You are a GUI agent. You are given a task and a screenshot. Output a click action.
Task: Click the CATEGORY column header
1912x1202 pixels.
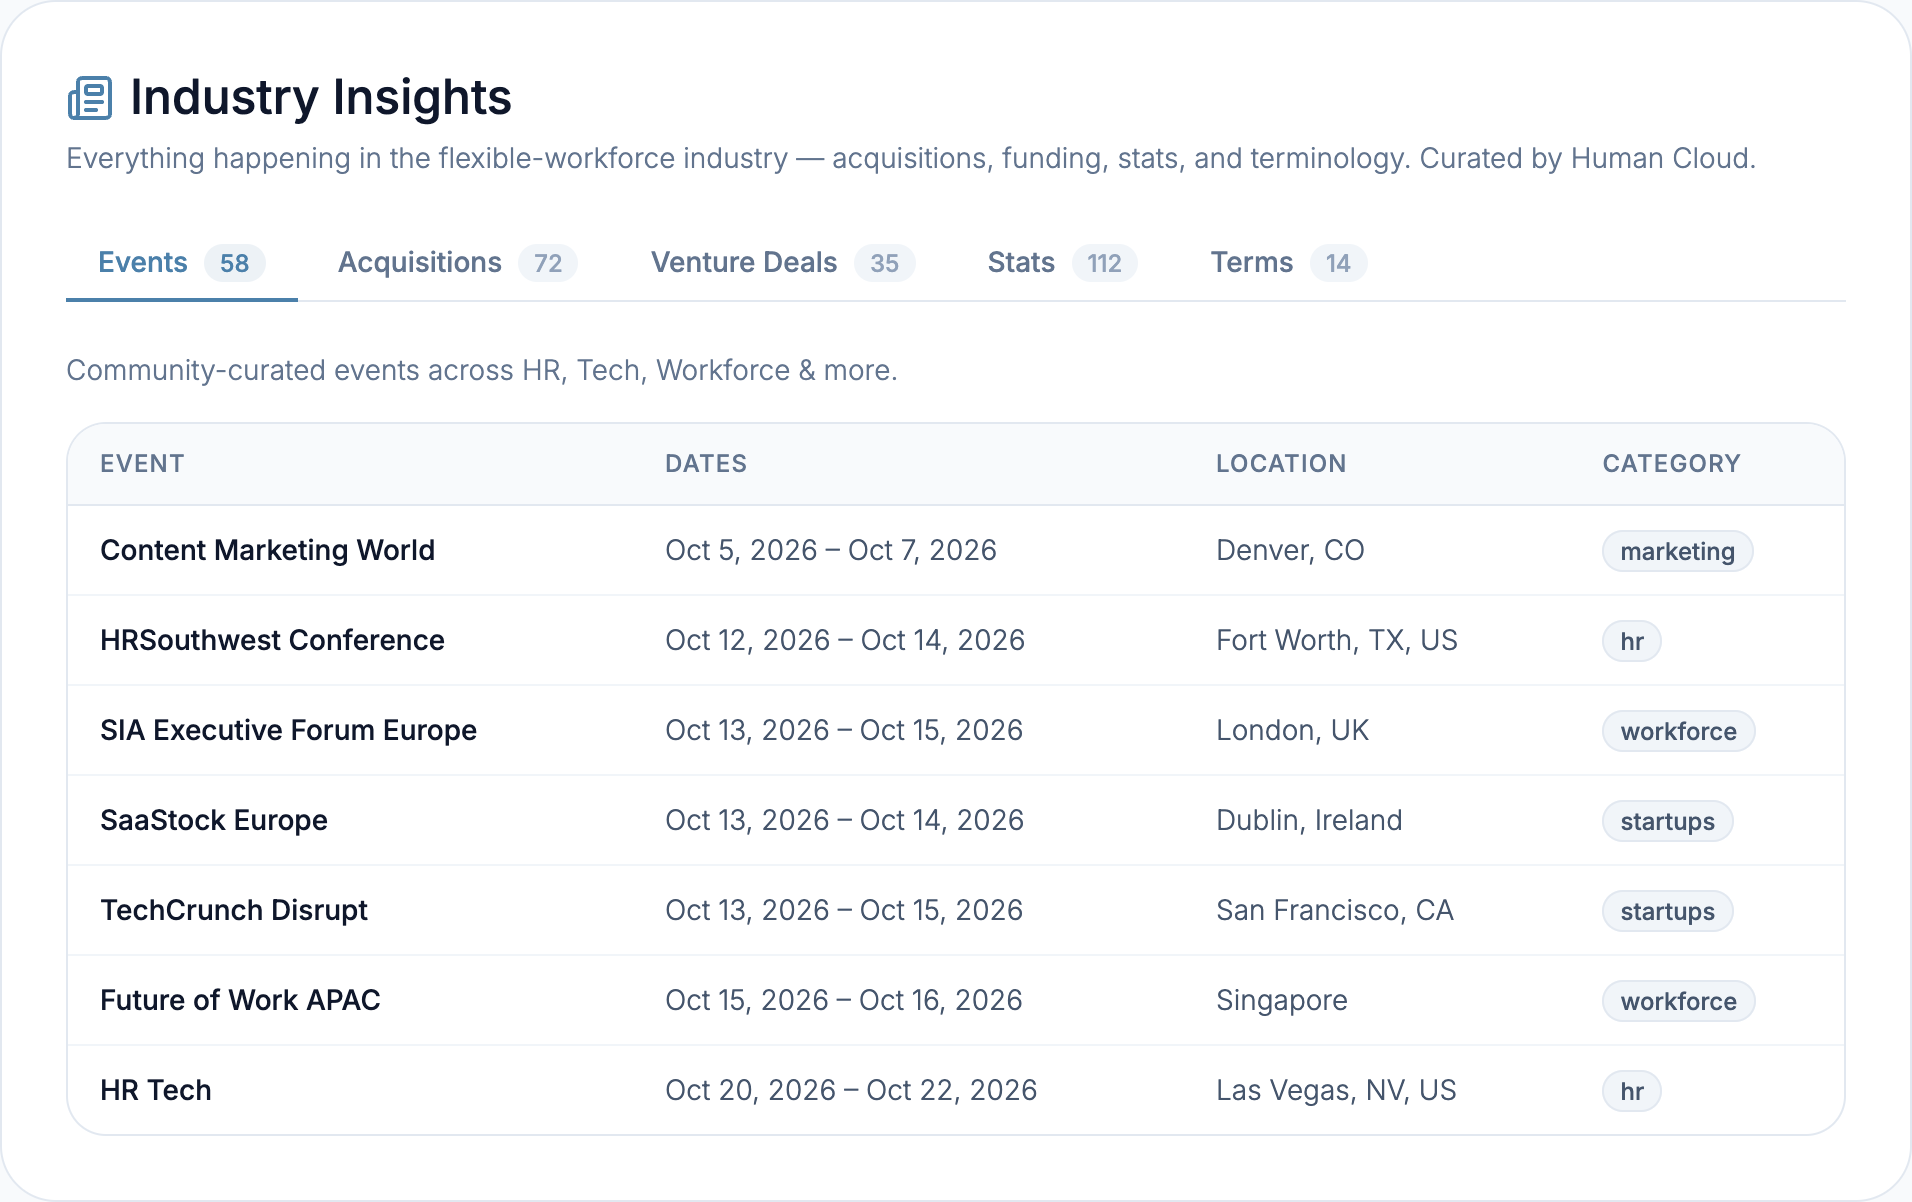1671,464
